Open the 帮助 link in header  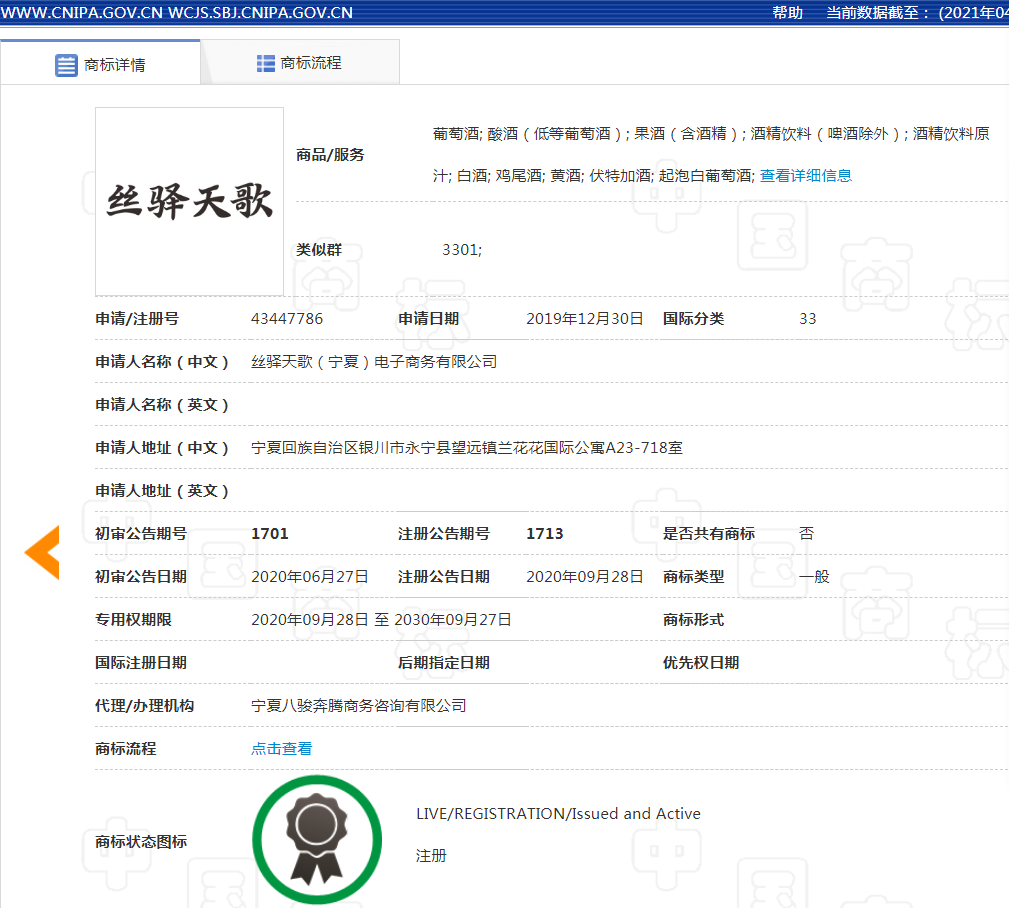(x=788, y=13)
